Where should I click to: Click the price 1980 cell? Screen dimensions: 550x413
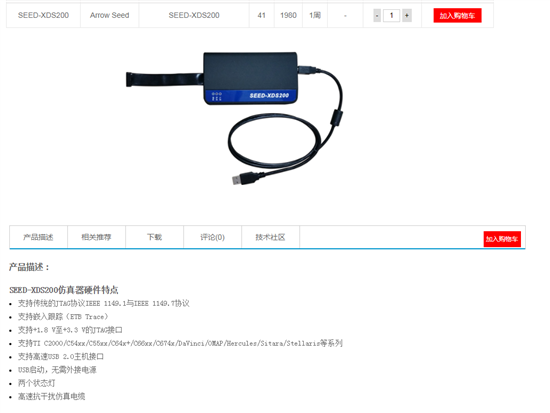coord(288,15)
